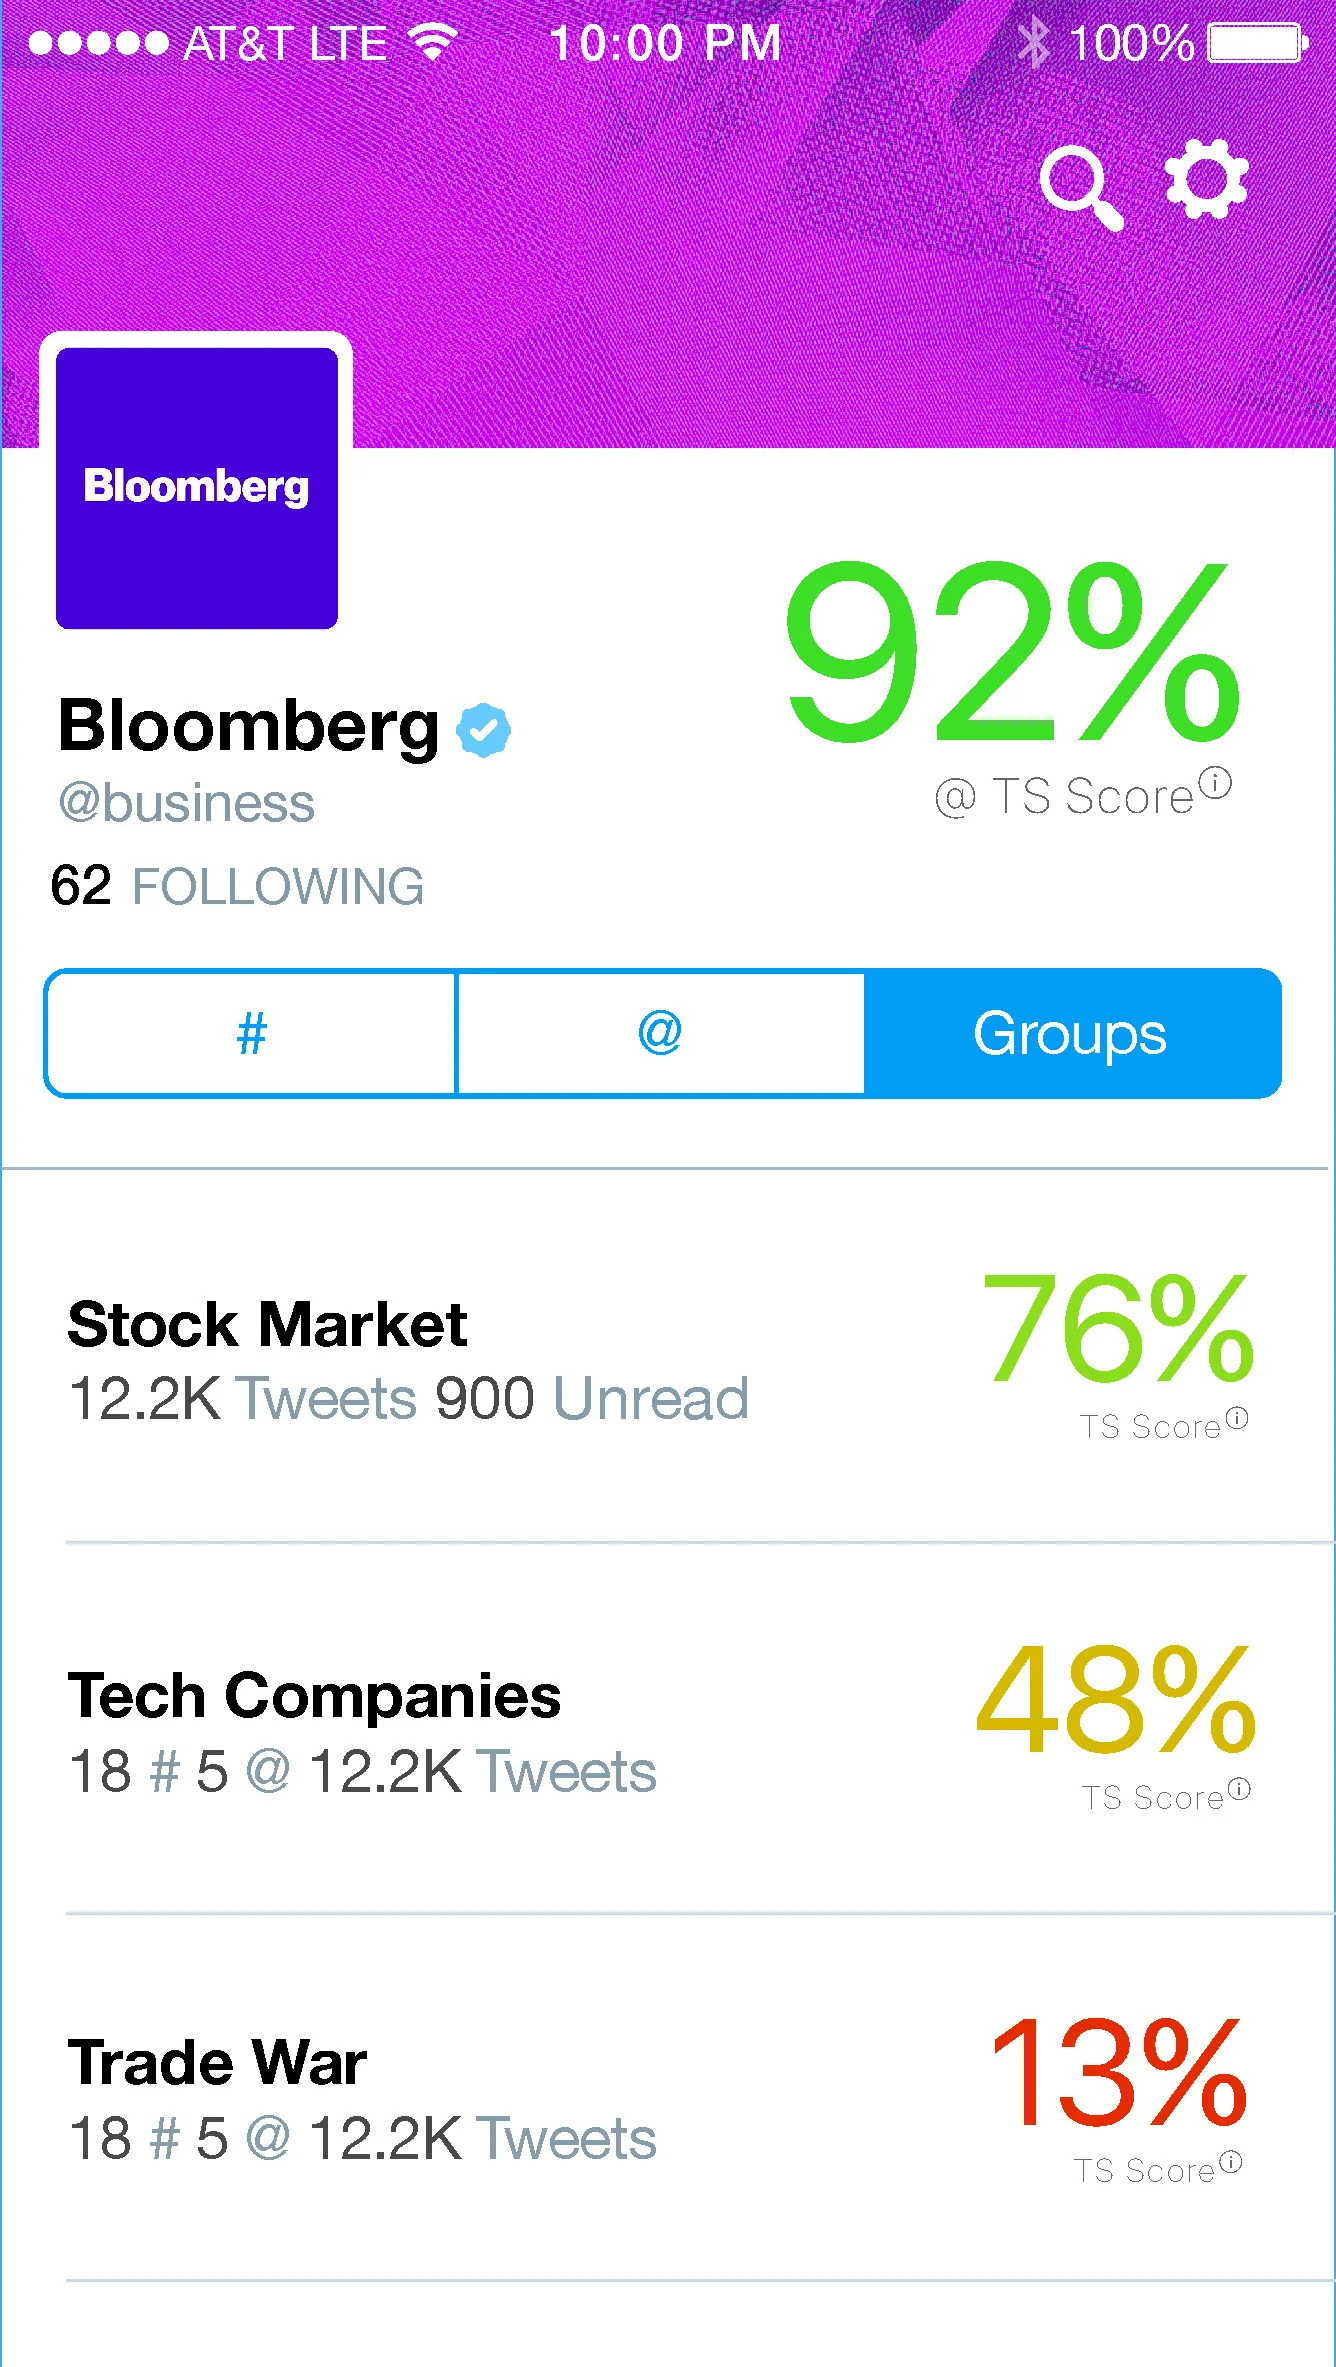1336x2367 pixels.
Task: Switch to the # hashtags tab
Action: click(x=251, y=1033)
